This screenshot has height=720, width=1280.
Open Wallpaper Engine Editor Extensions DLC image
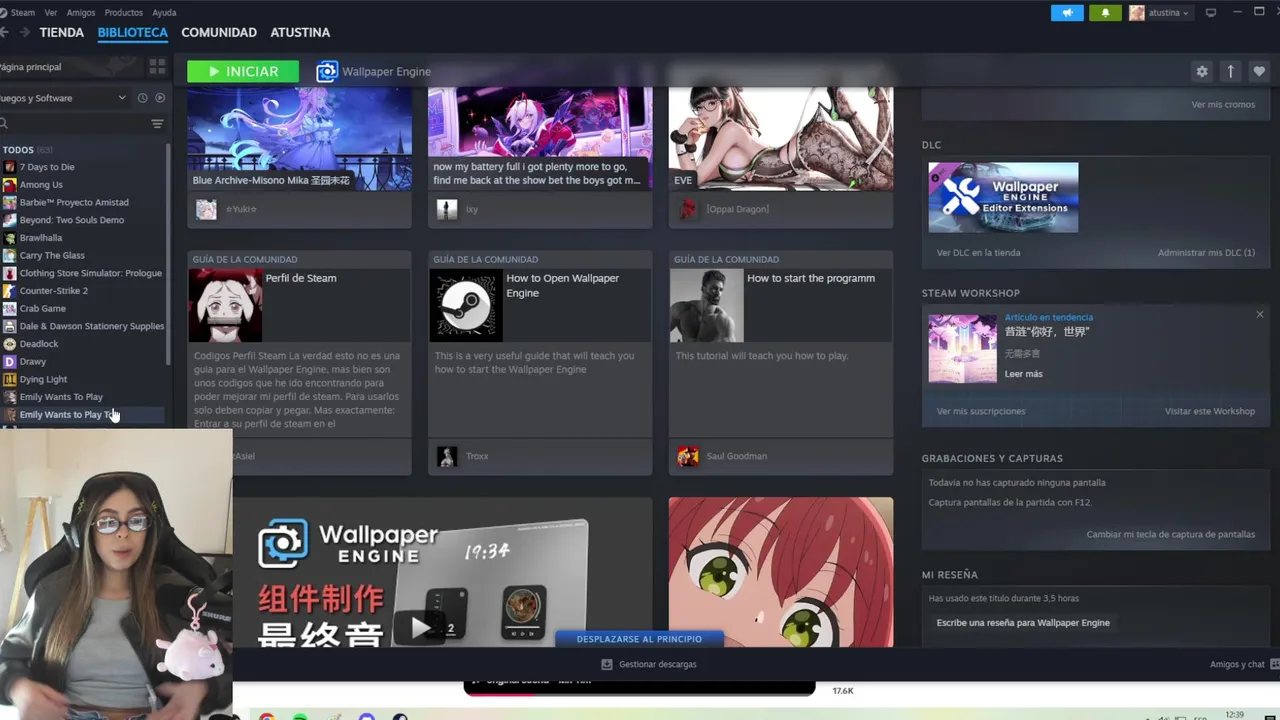tap(1003, 197)
